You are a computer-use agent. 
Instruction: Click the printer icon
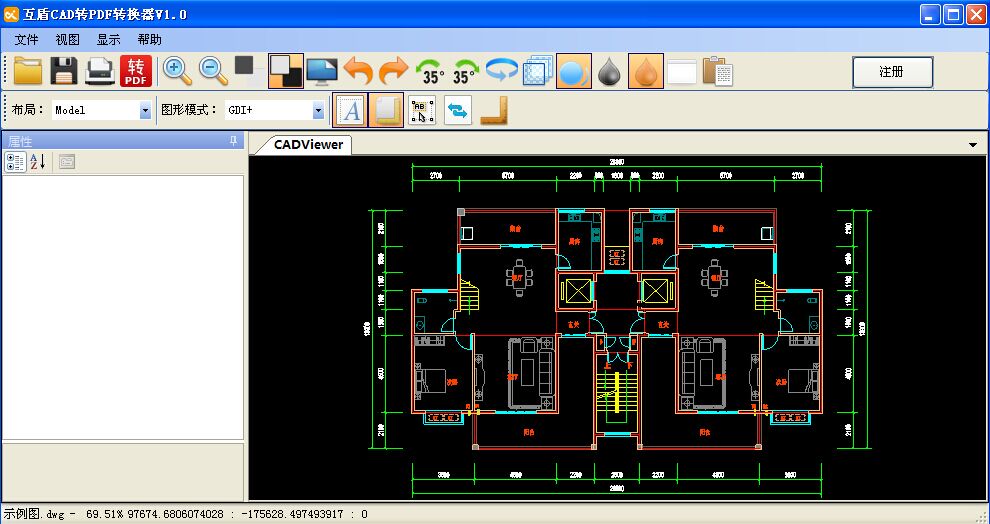pos(100,71)
